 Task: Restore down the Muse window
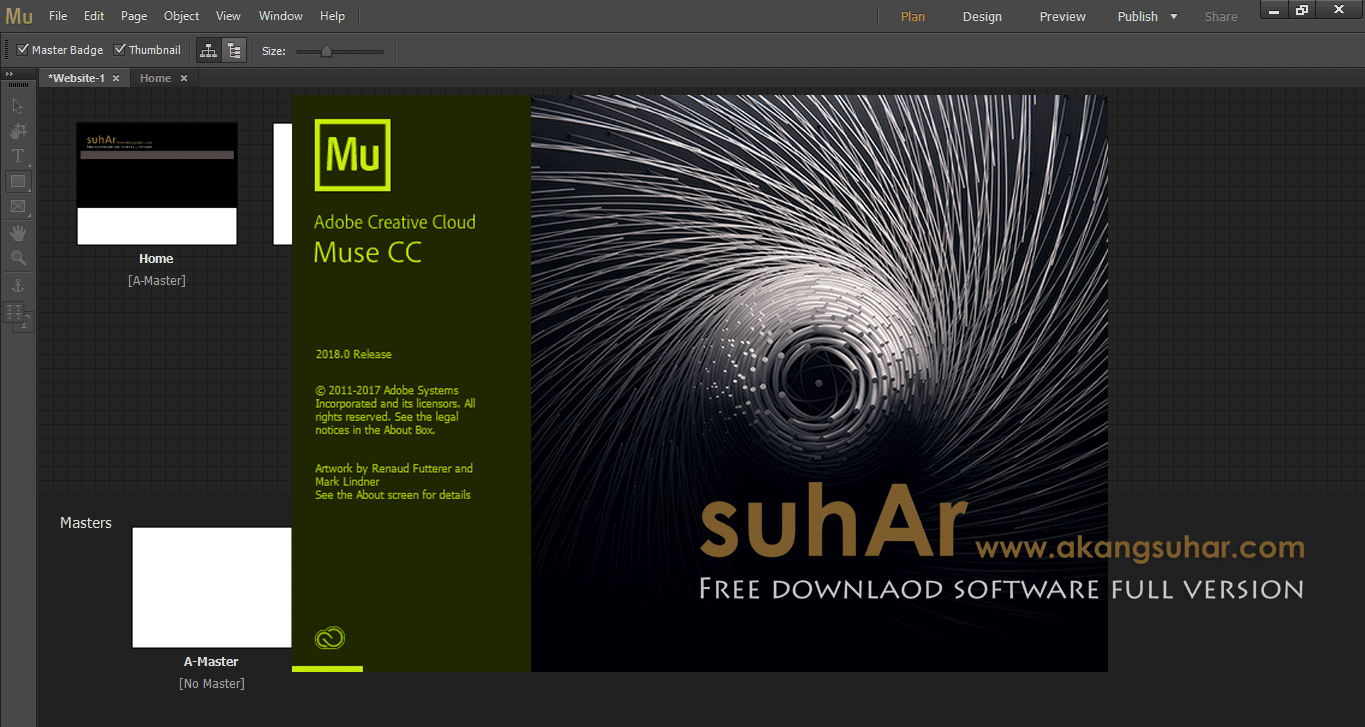tap(1302, 9)
